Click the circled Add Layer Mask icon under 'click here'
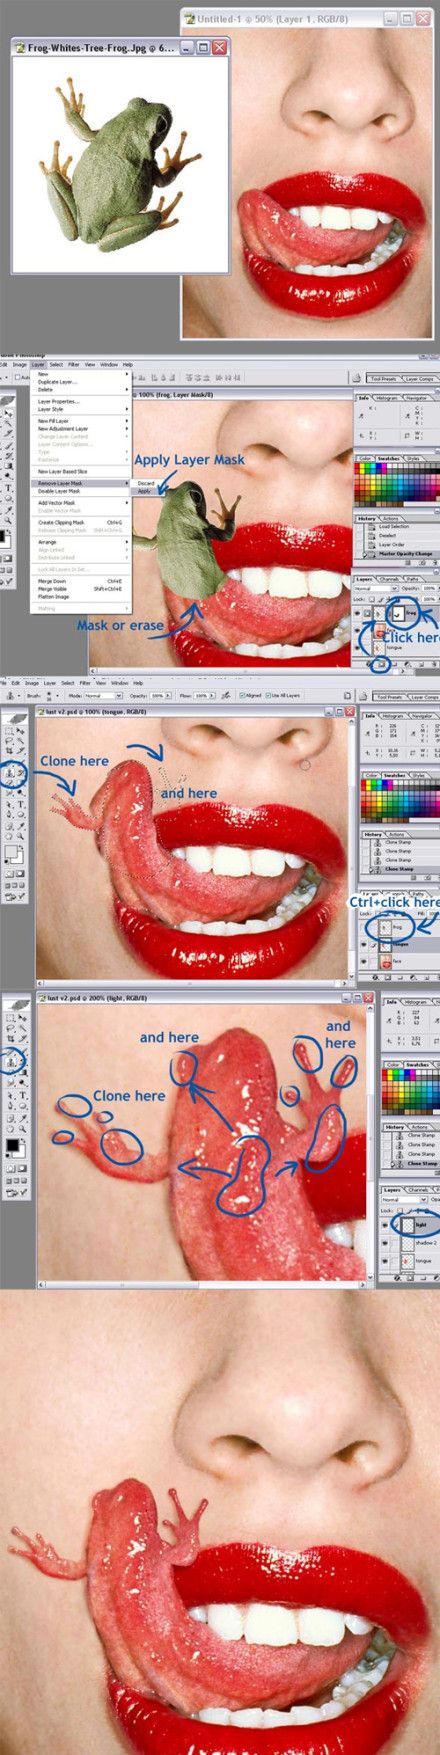This screenshot has height=1755, width=440. pos(382,663)
